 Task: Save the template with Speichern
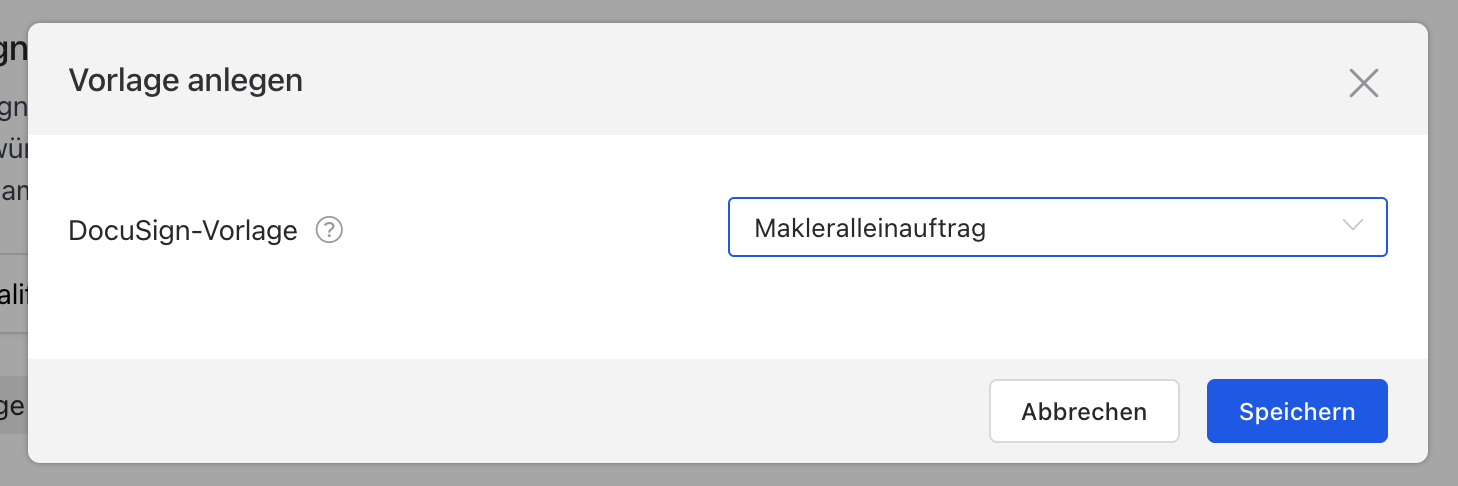click(x=1296, y=411)
